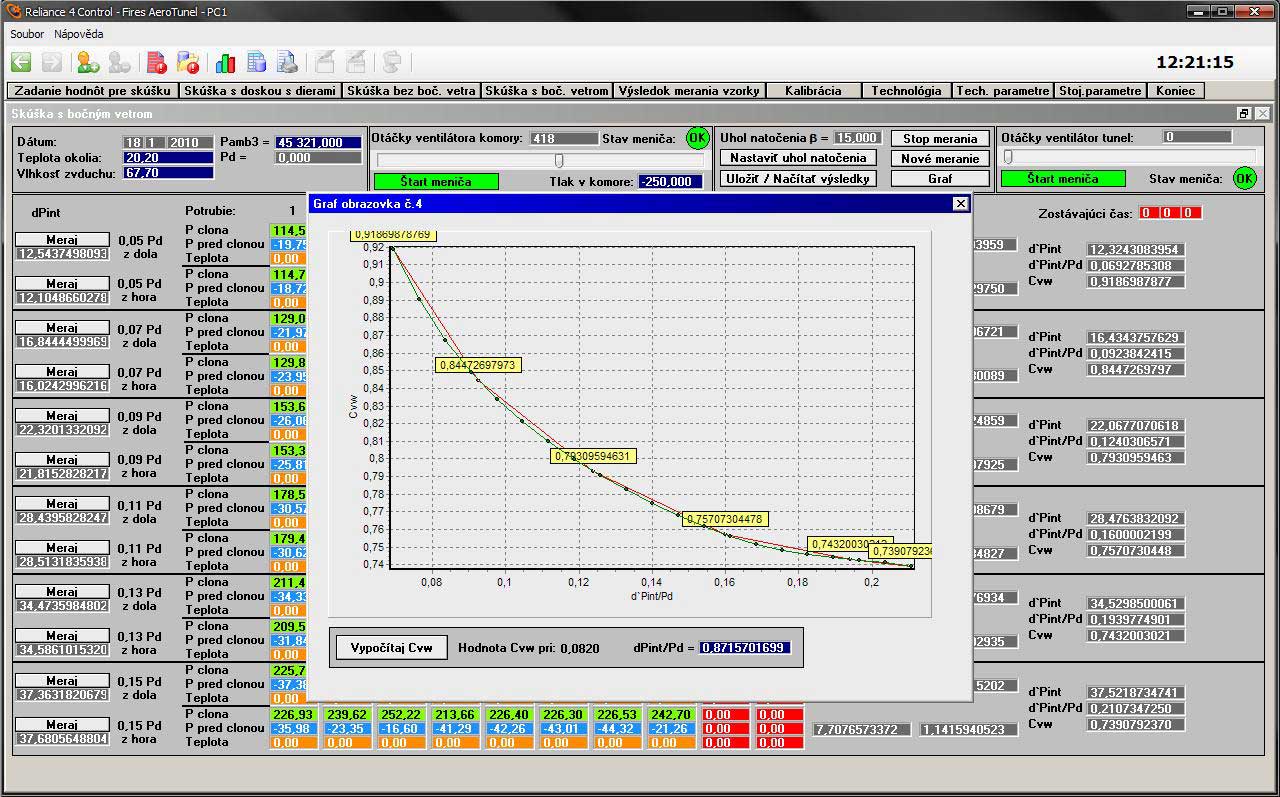1280x797 pixels.
Task: Click the Stop merania button
Action: point(939,139)
